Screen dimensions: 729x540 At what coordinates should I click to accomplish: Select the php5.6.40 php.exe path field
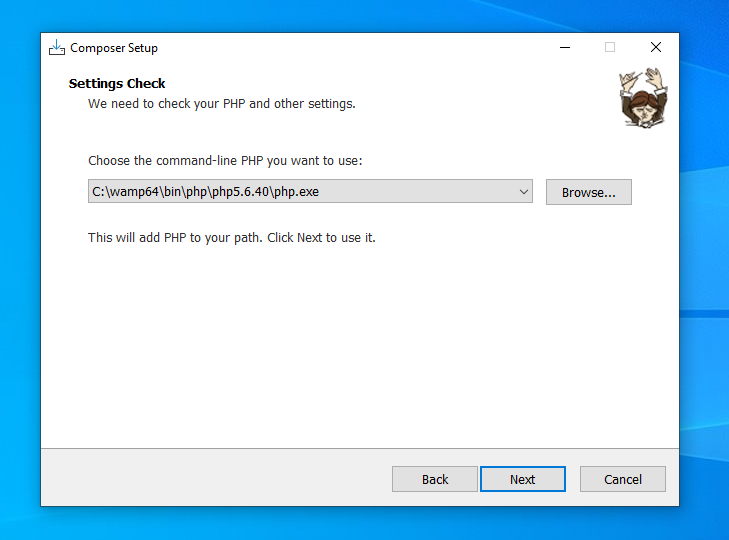coord(300,192)
